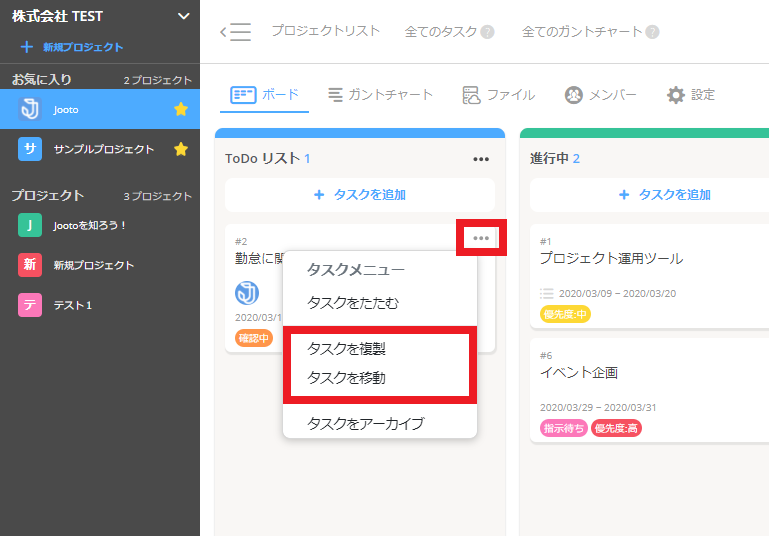The image size is (769, 536).
Task: Click the help icon beside 全てのタスク
Action: [488, 32]
